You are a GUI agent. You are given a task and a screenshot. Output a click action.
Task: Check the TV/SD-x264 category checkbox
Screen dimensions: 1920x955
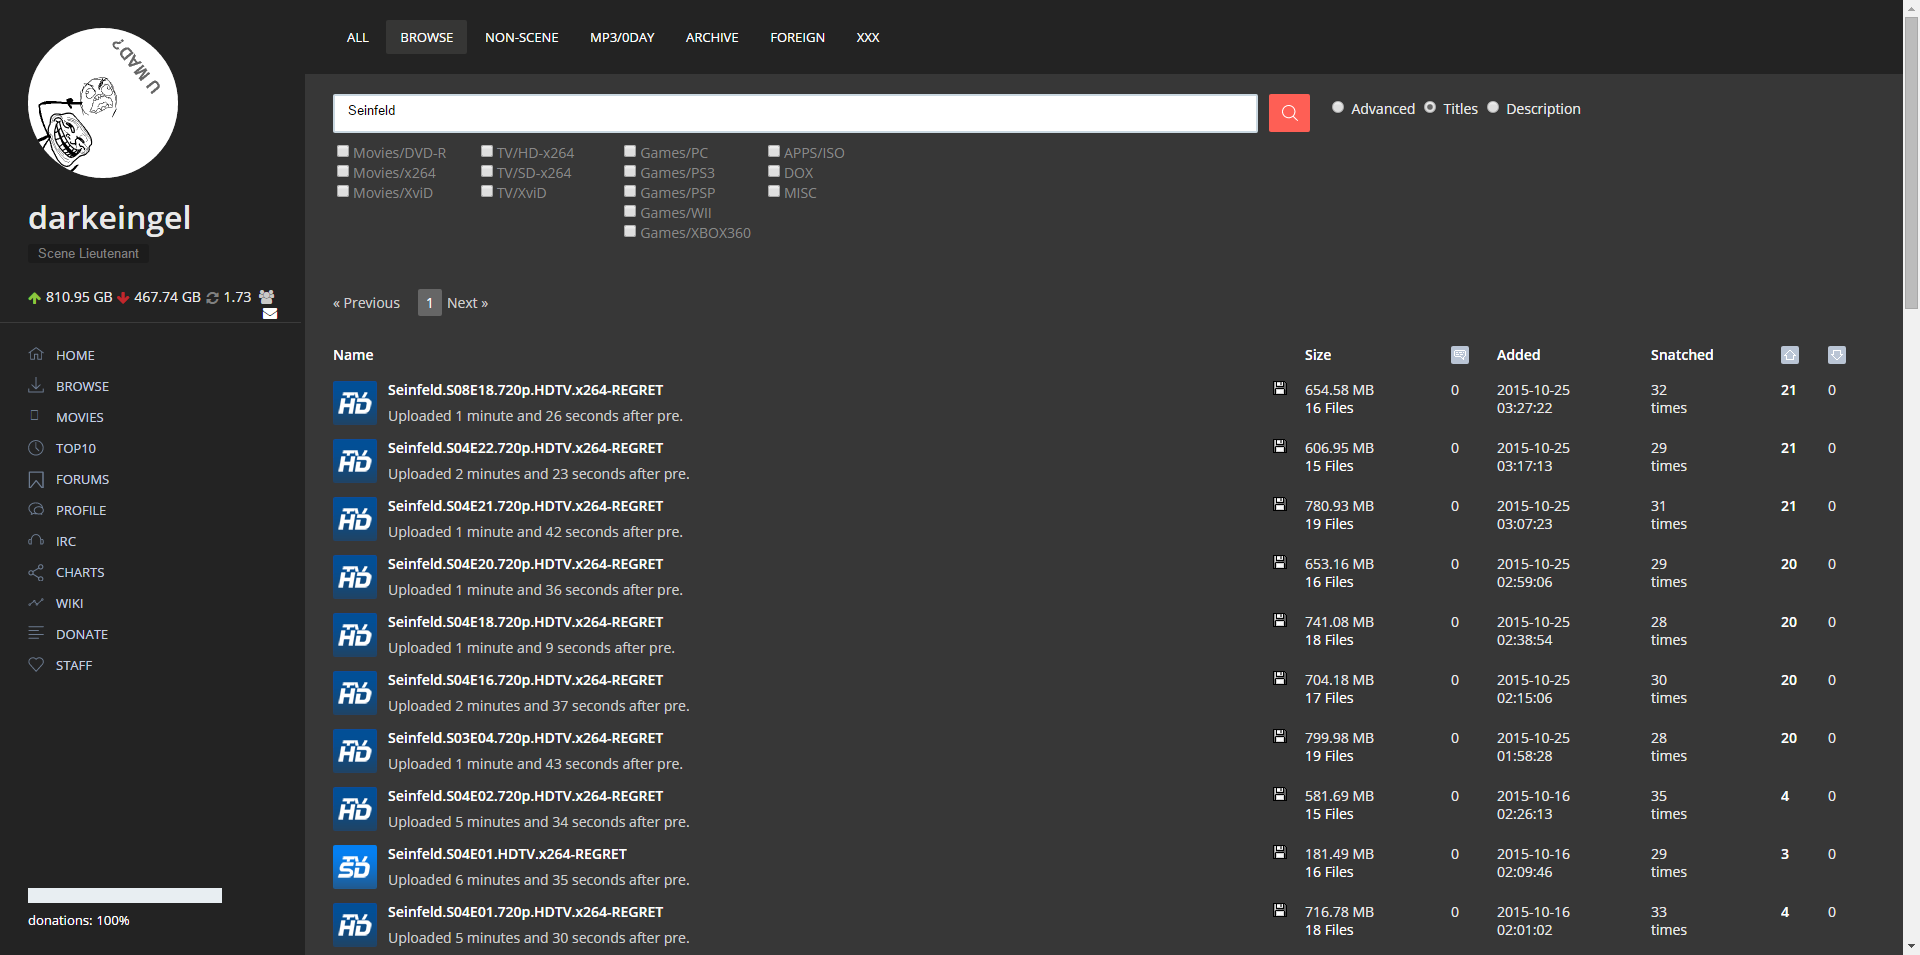point(487,171)
